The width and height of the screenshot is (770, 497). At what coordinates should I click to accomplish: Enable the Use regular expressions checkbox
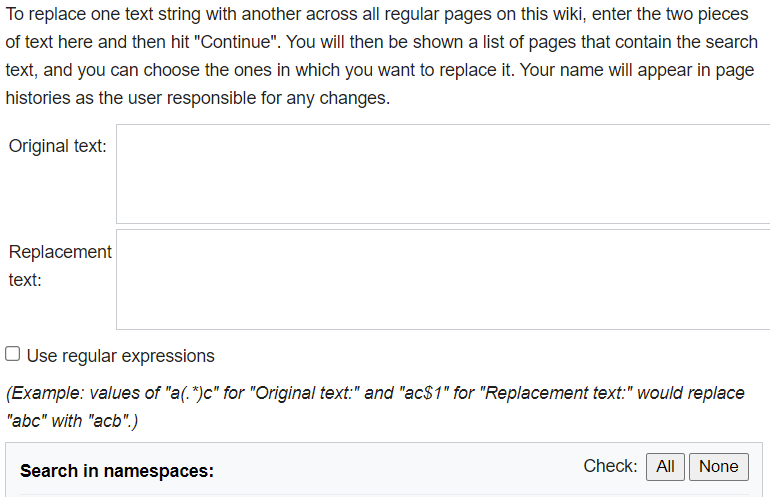click(13, 354)
